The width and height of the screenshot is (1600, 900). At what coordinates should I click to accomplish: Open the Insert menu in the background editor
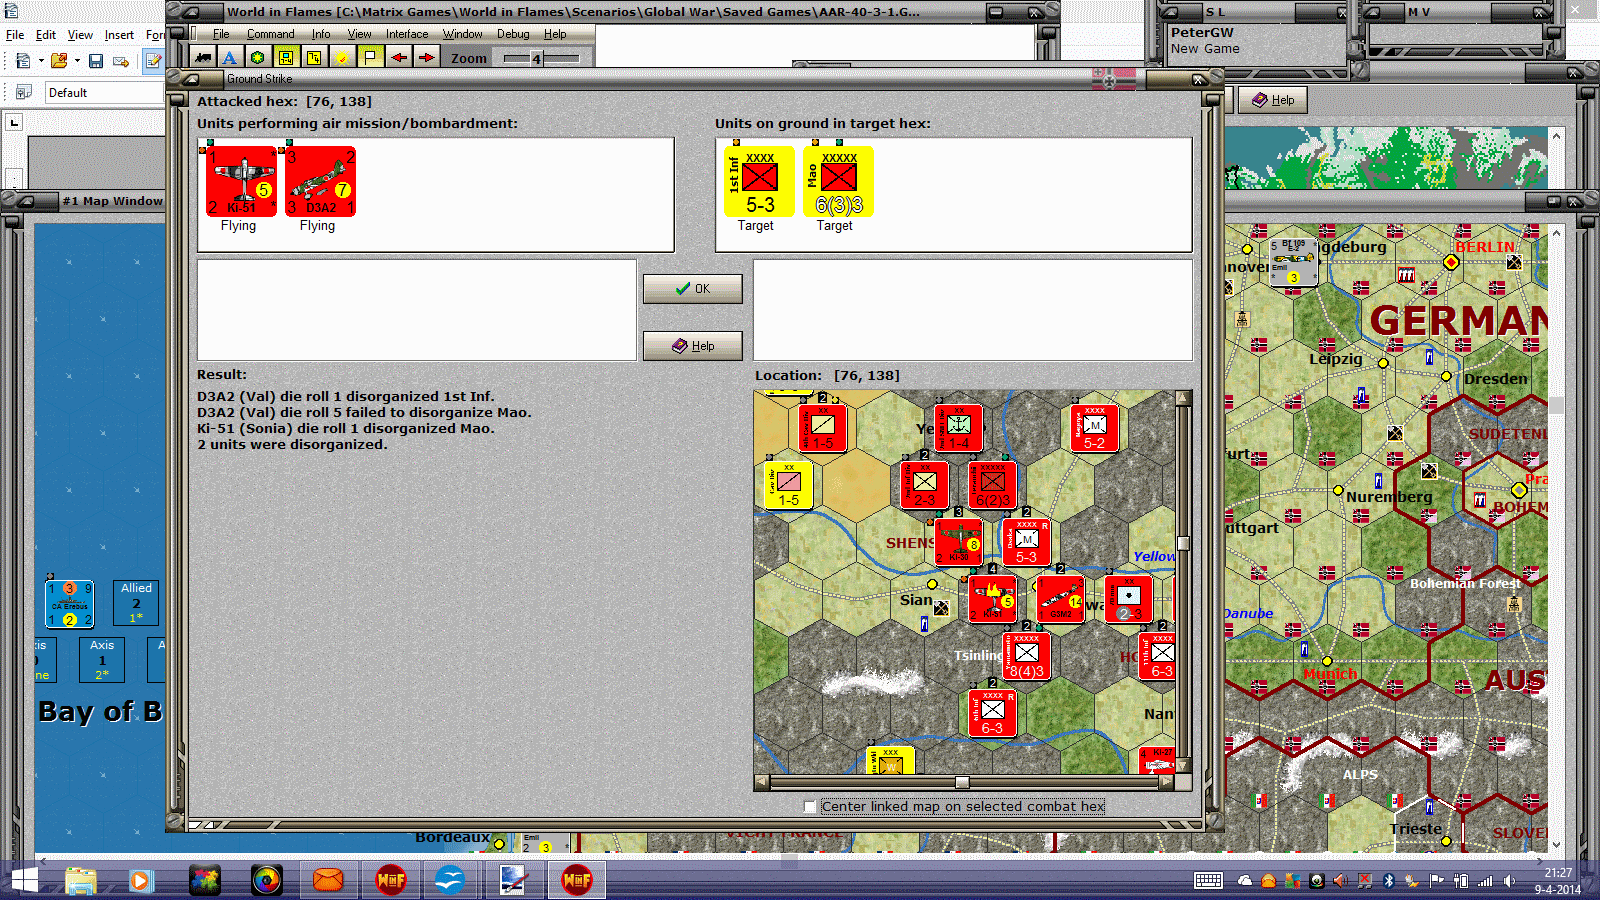(119, 35)
